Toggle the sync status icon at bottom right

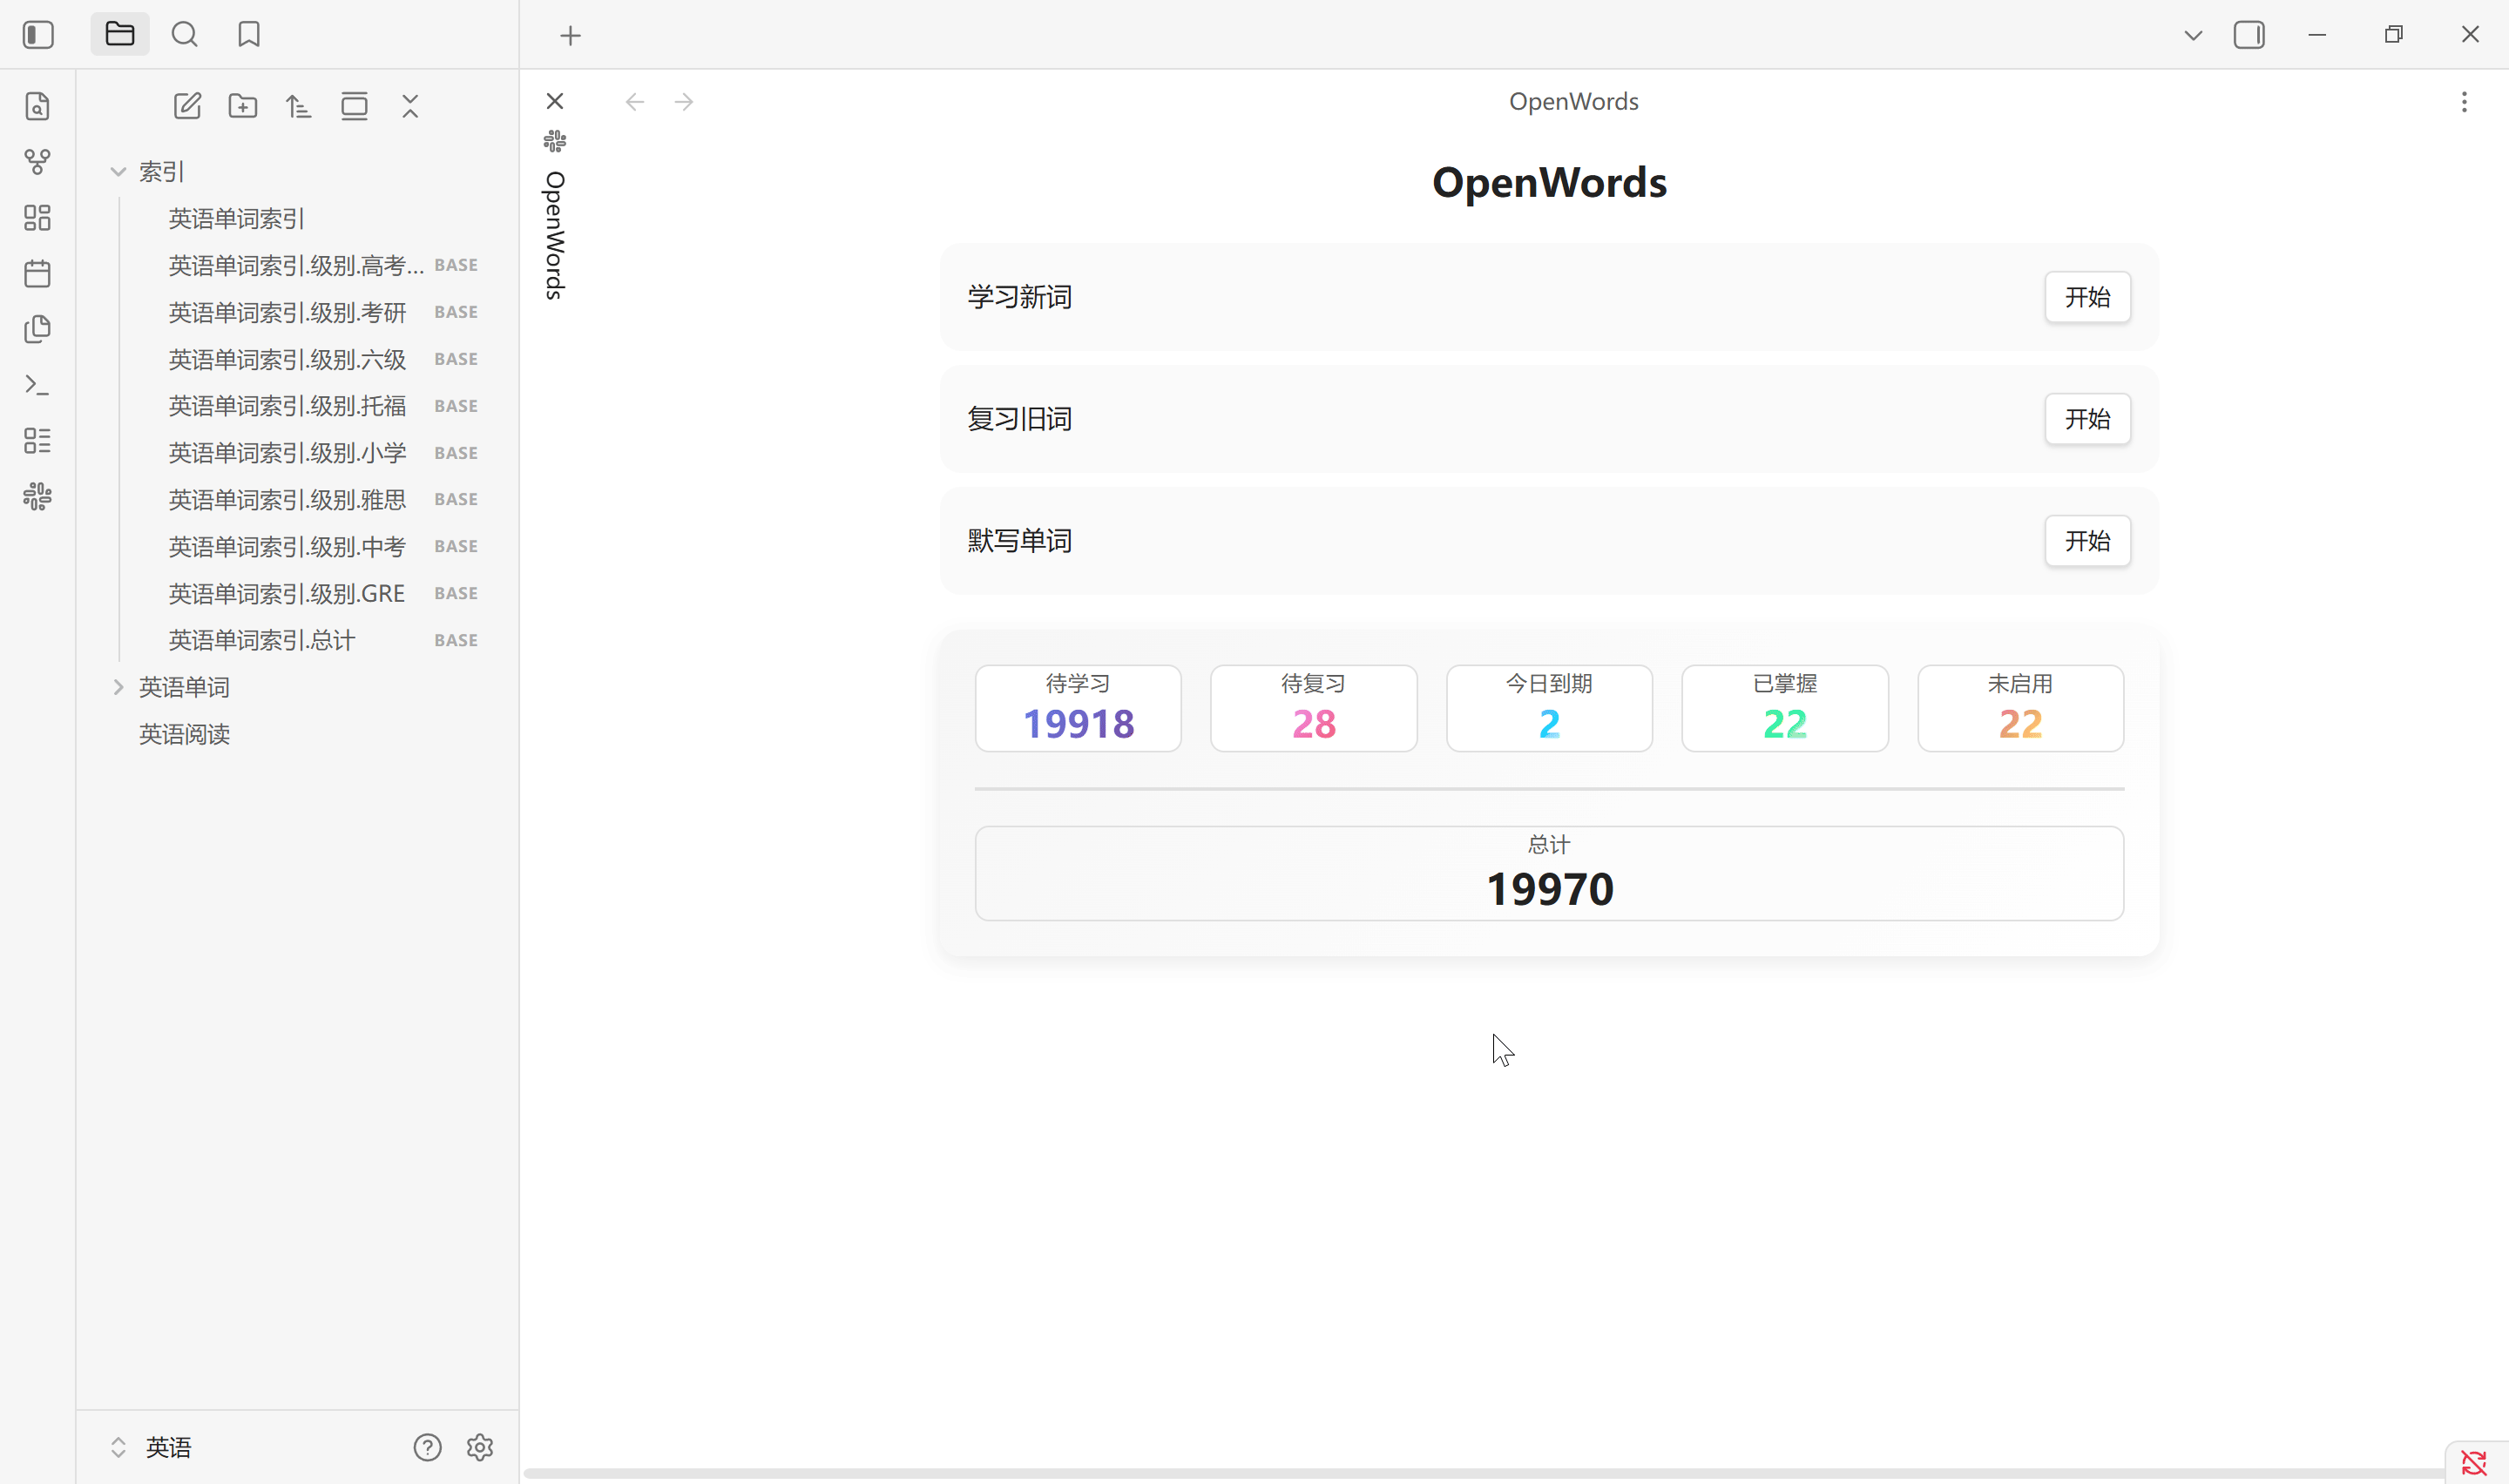2473,1463
